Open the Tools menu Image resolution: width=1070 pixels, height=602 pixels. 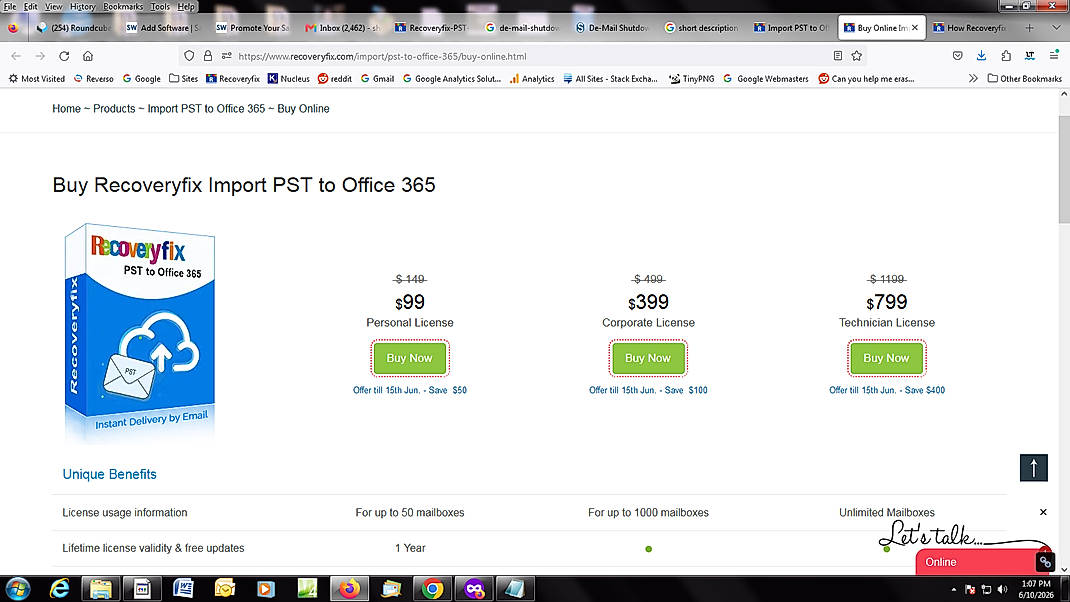160,6
